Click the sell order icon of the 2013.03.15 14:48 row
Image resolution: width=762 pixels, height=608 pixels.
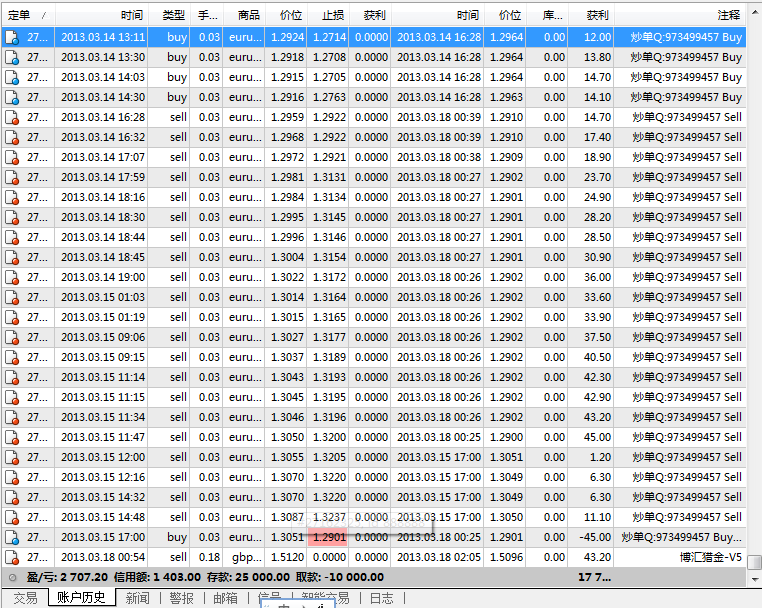pyautogui.click(x=12, y=517)
